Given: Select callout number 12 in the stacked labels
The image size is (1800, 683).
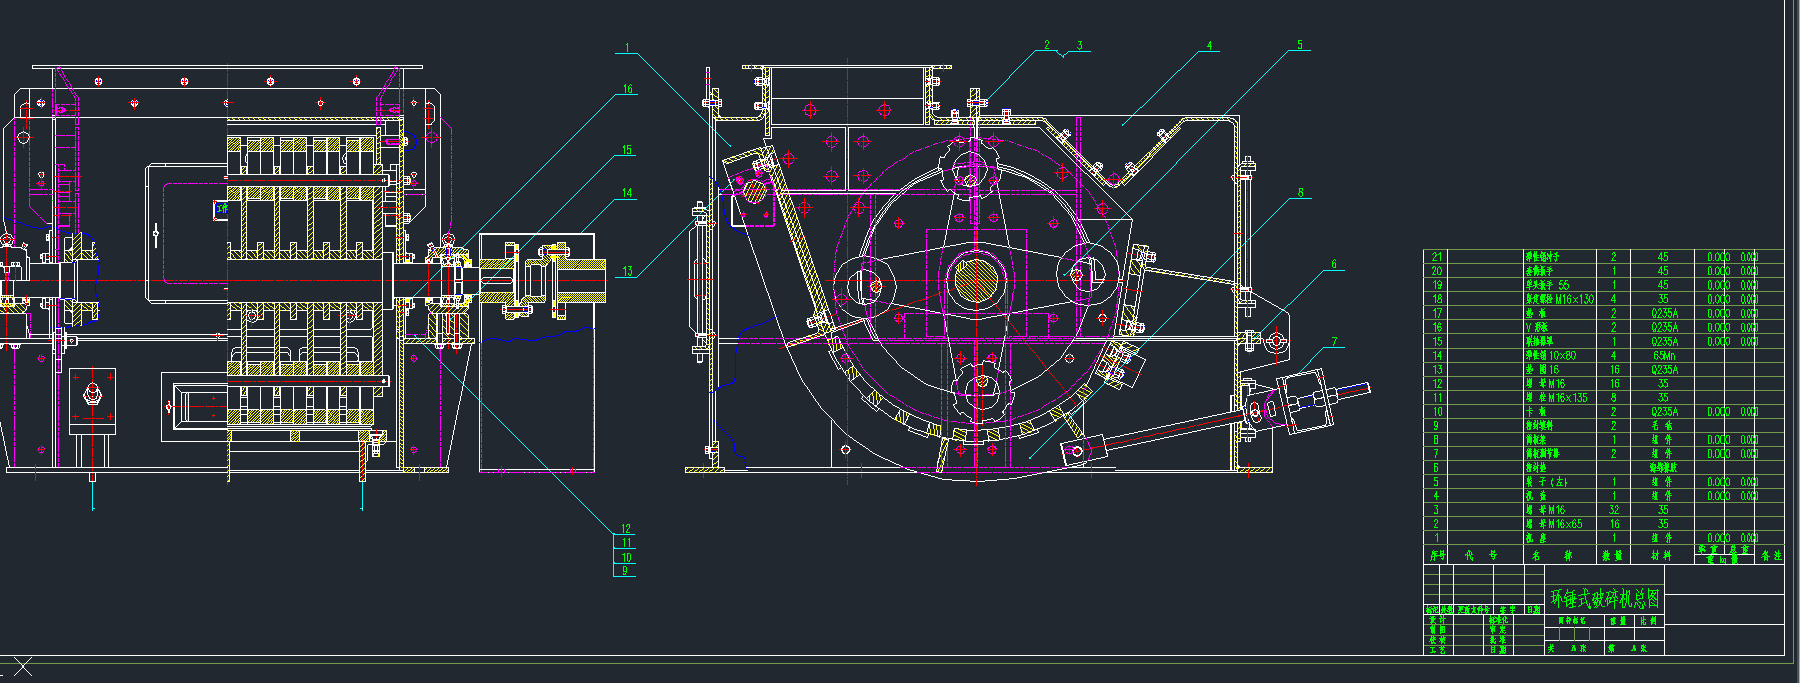Looking at the screenshot, I should pos(626,529).
